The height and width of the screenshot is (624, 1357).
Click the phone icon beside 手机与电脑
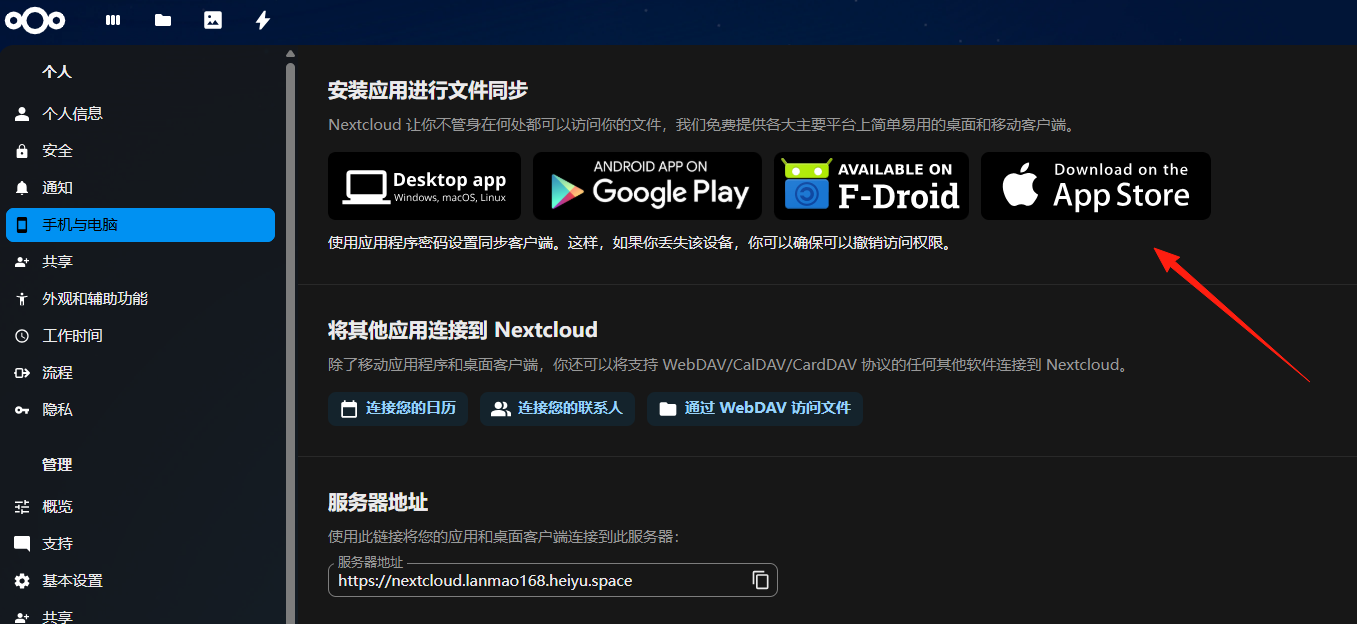(x=22, y=225)
